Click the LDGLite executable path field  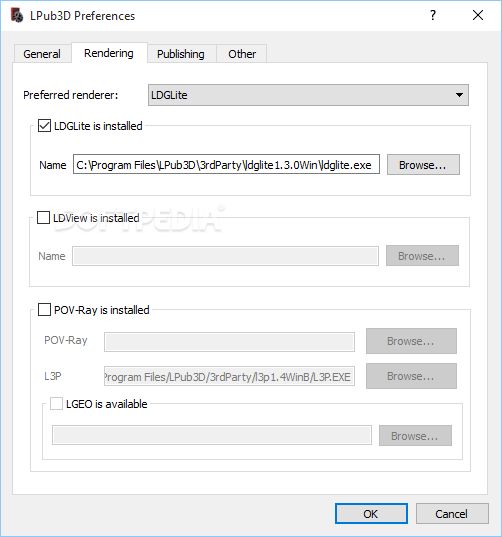pos(226,164)
